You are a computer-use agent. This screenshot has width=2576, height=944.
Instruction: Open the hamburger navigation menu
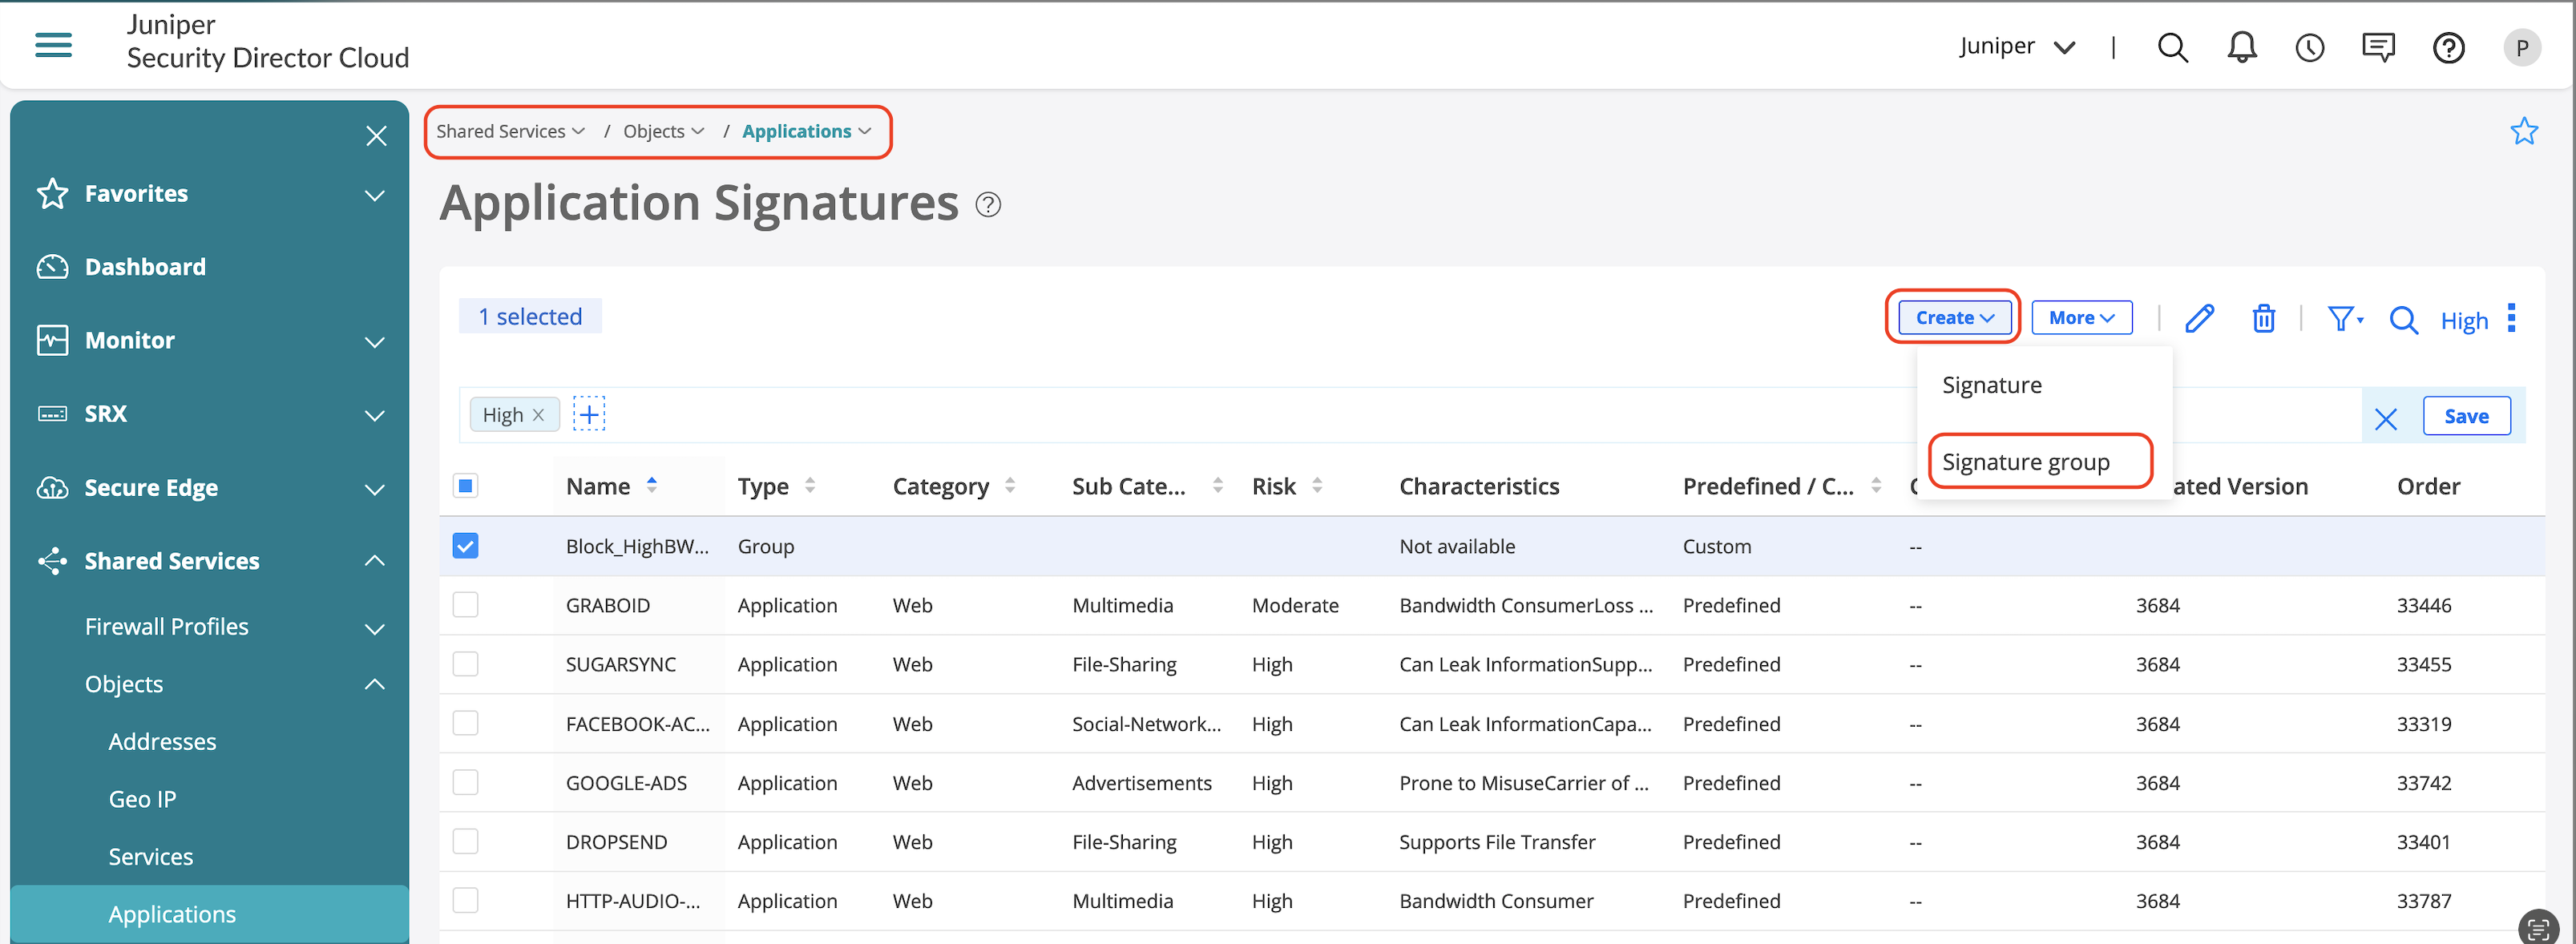53,45
